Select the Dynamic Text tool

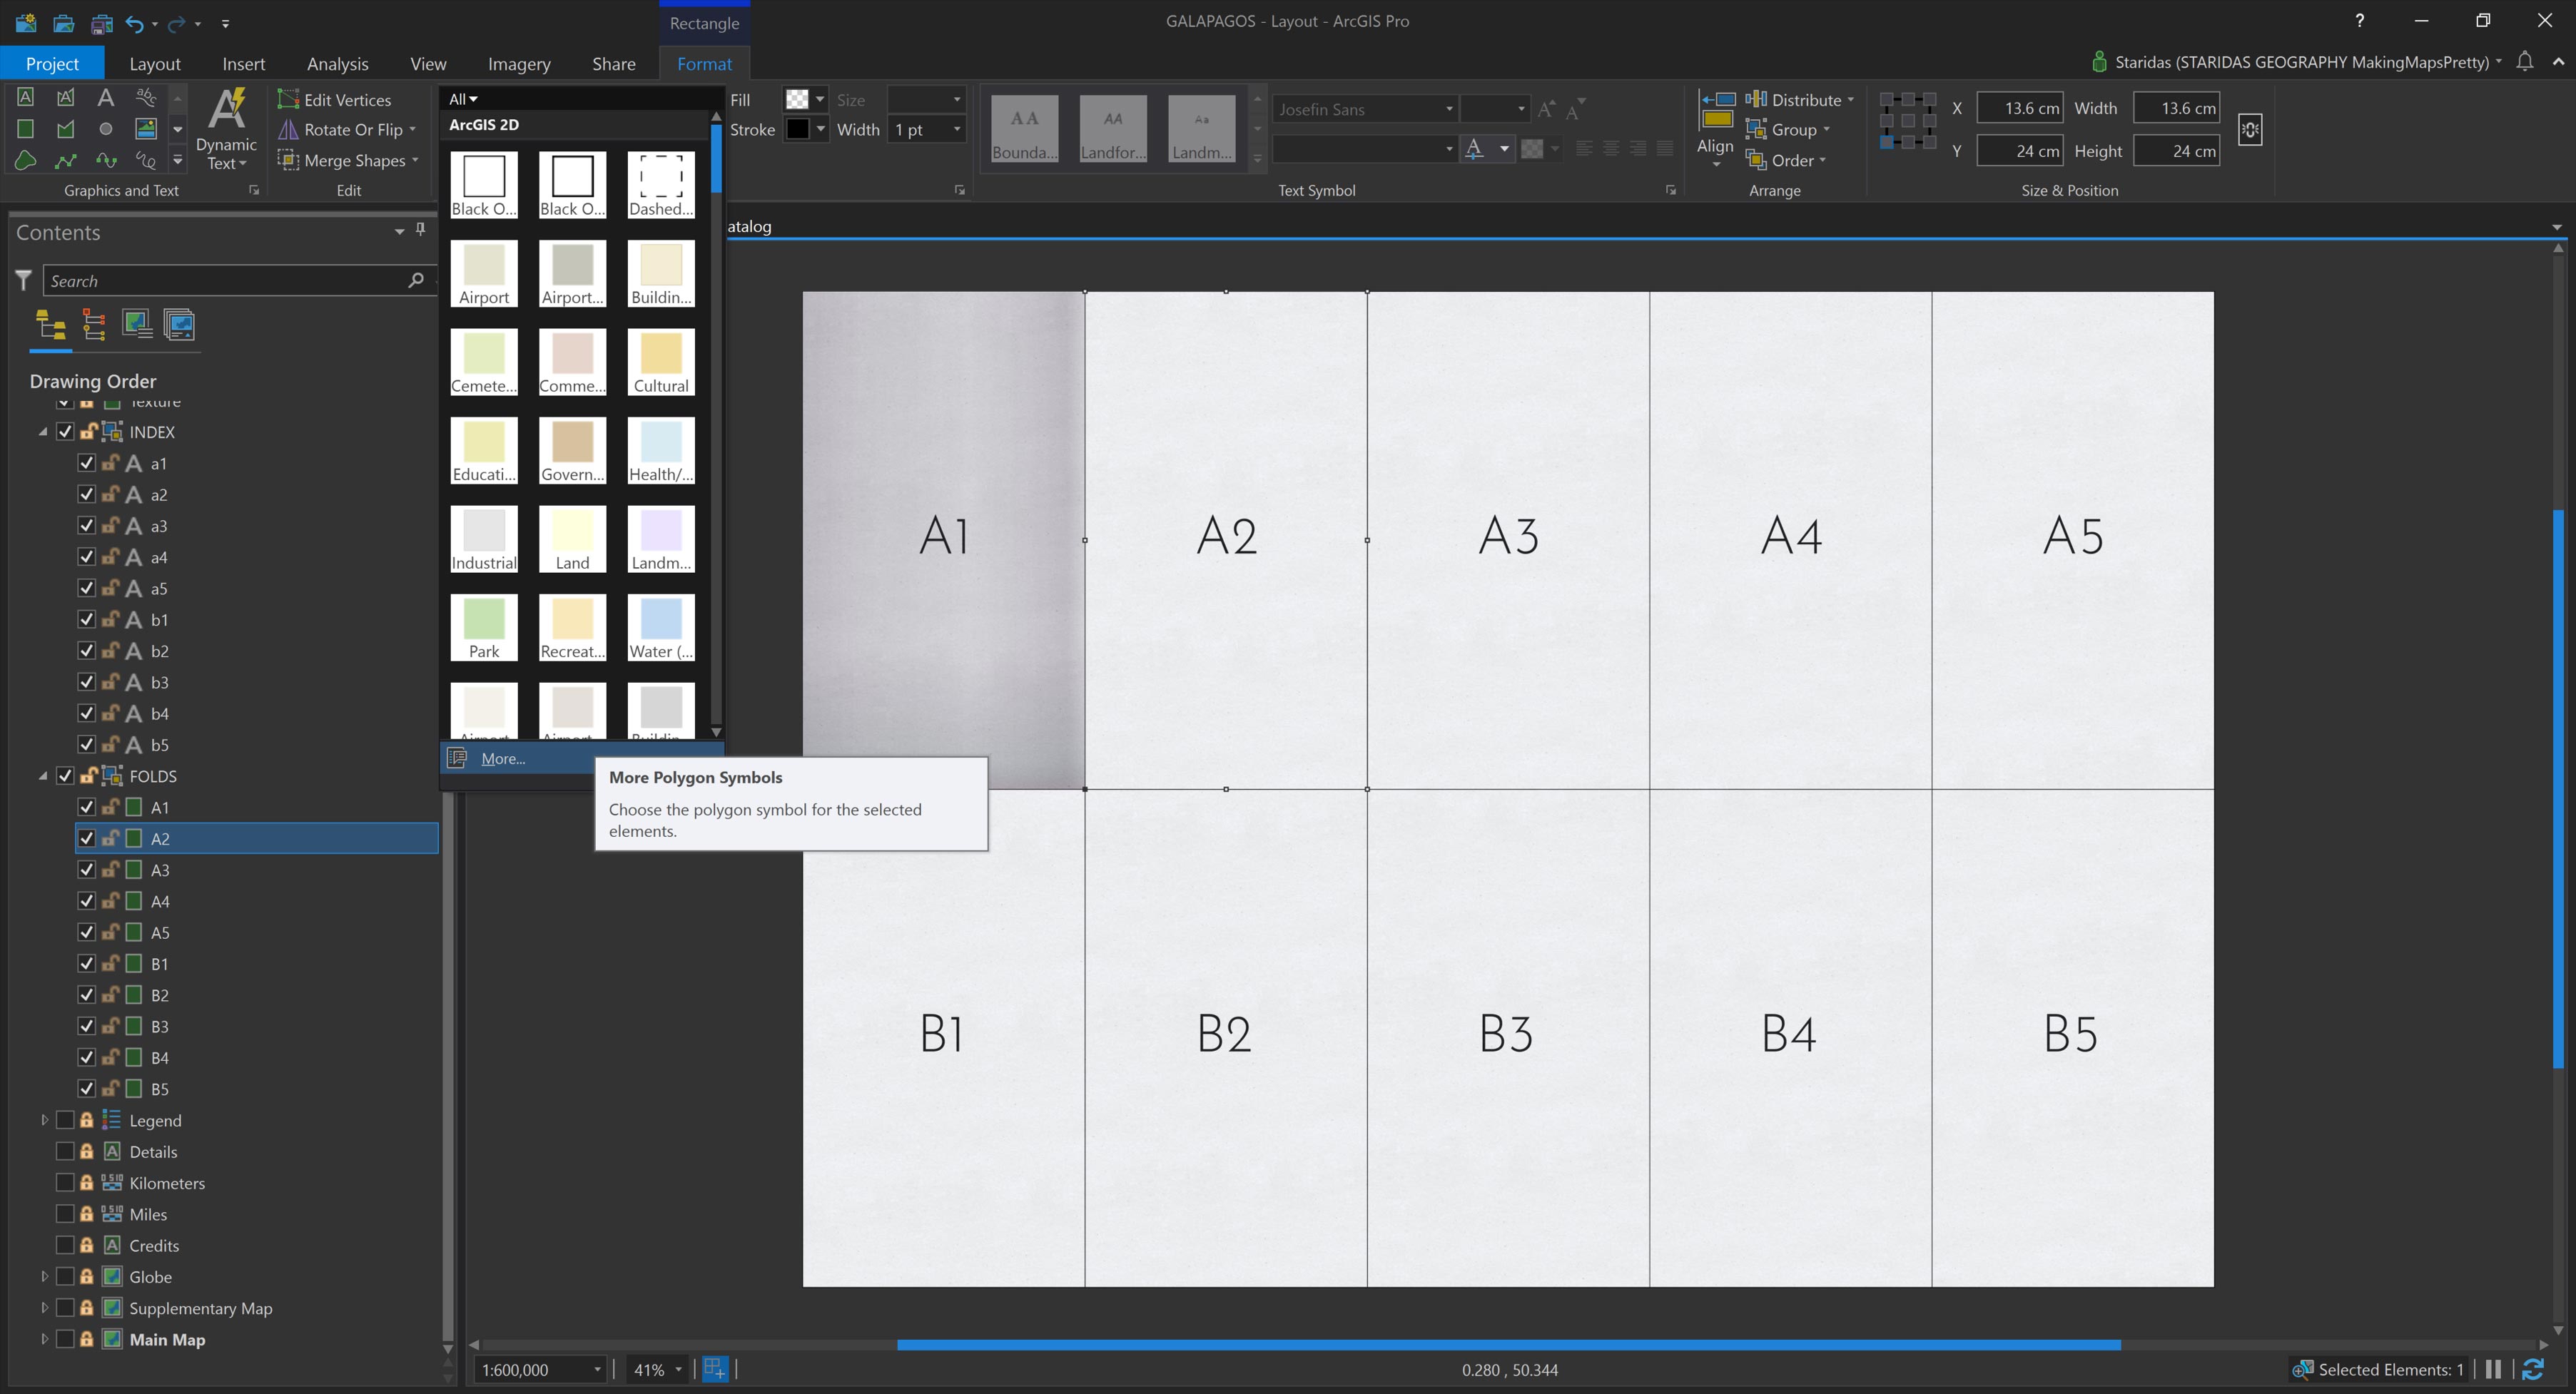click(226, 128)
